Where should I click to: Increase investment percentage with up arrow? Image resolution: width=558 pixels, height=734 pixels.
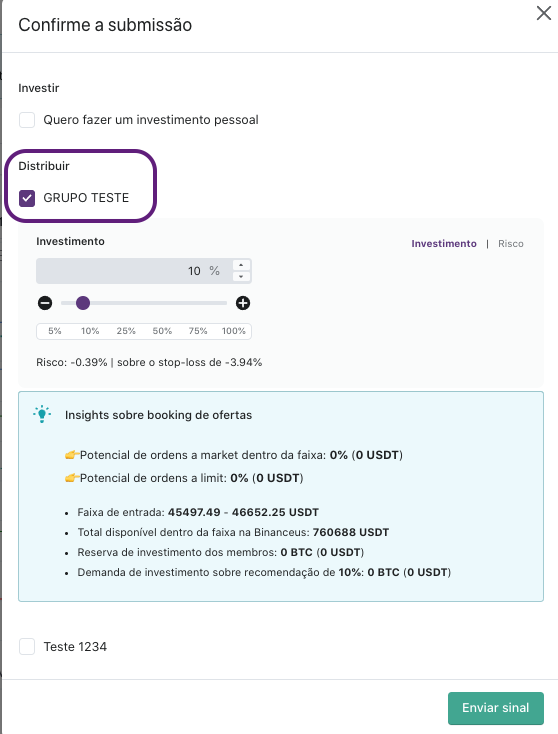coord(241,265)
